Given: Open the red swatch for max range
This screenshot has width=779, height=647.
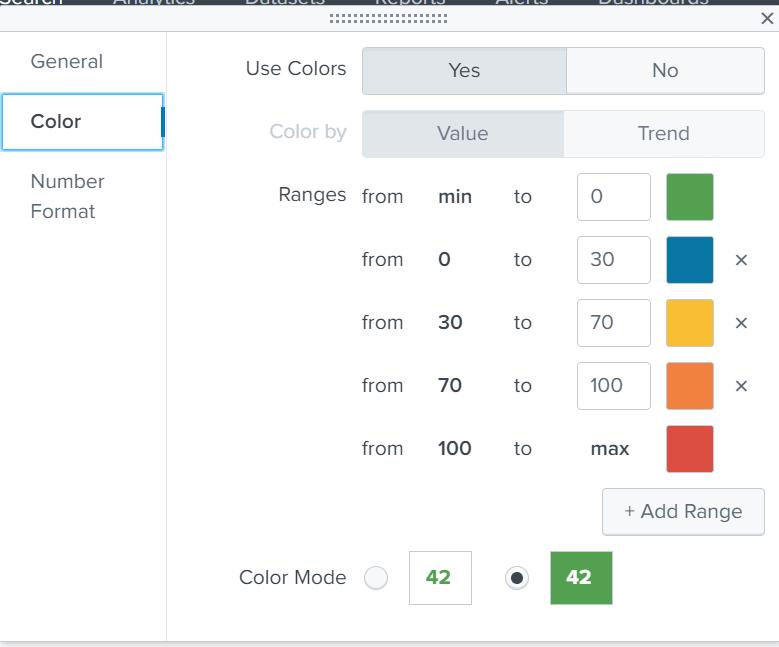Looking at the screenshot, I should pos(690,449).
